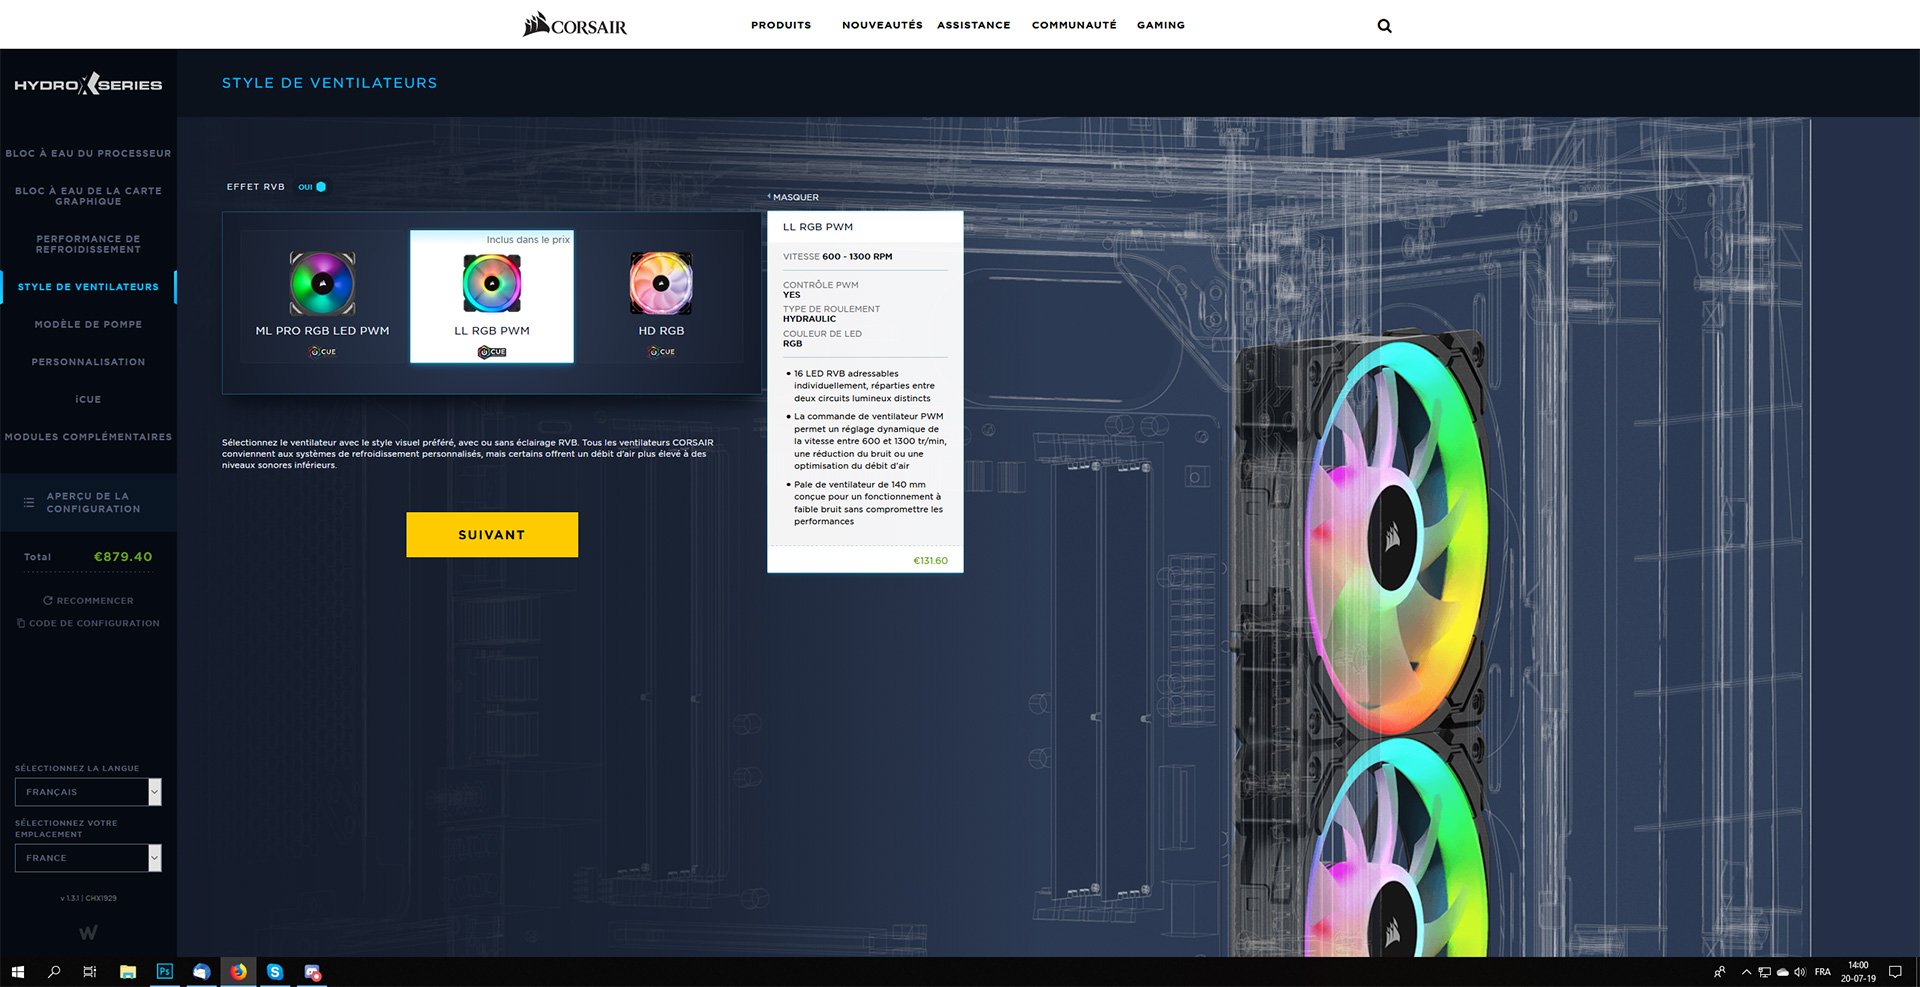Click Recommencer to restart configuration

tap(89, 601)
